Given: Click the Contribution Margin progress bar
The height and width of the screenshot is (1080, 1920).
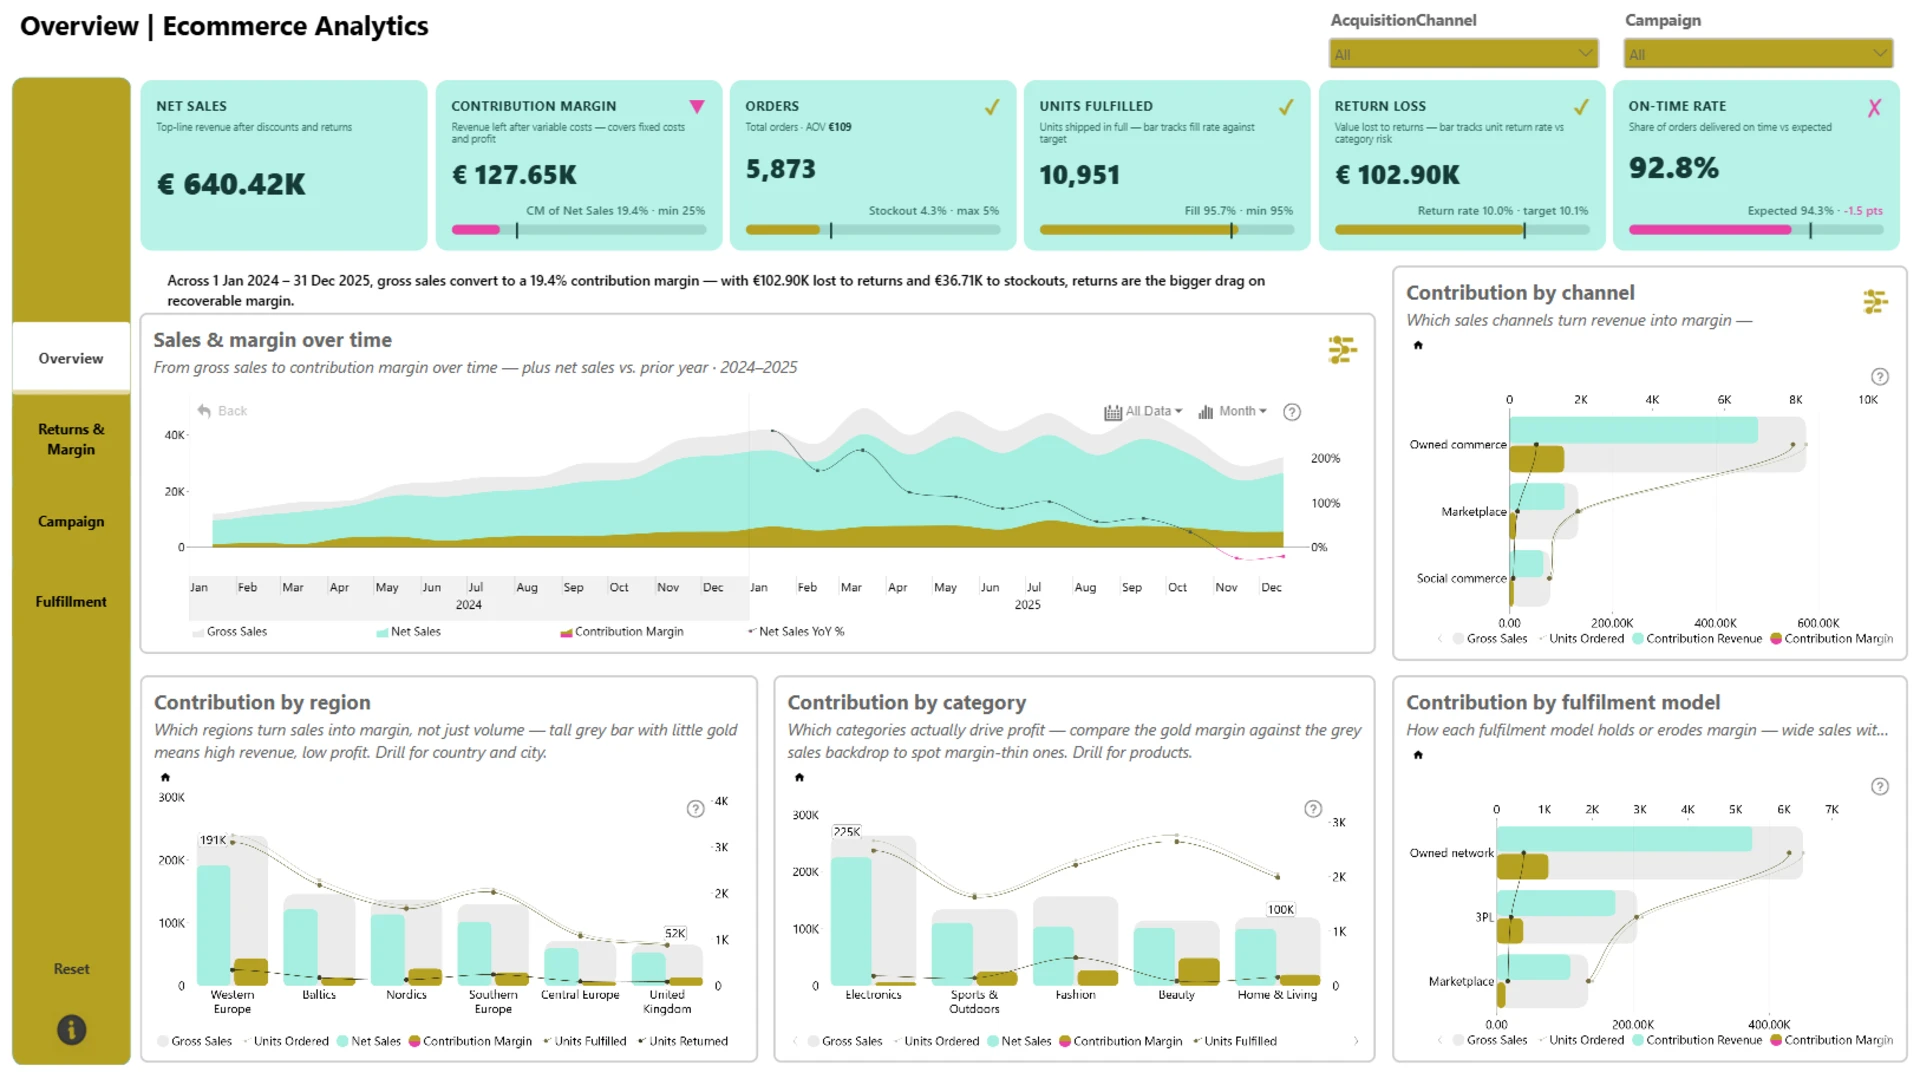Looking at the screenshot, I should pyautogui.click(x=579, y=230).
